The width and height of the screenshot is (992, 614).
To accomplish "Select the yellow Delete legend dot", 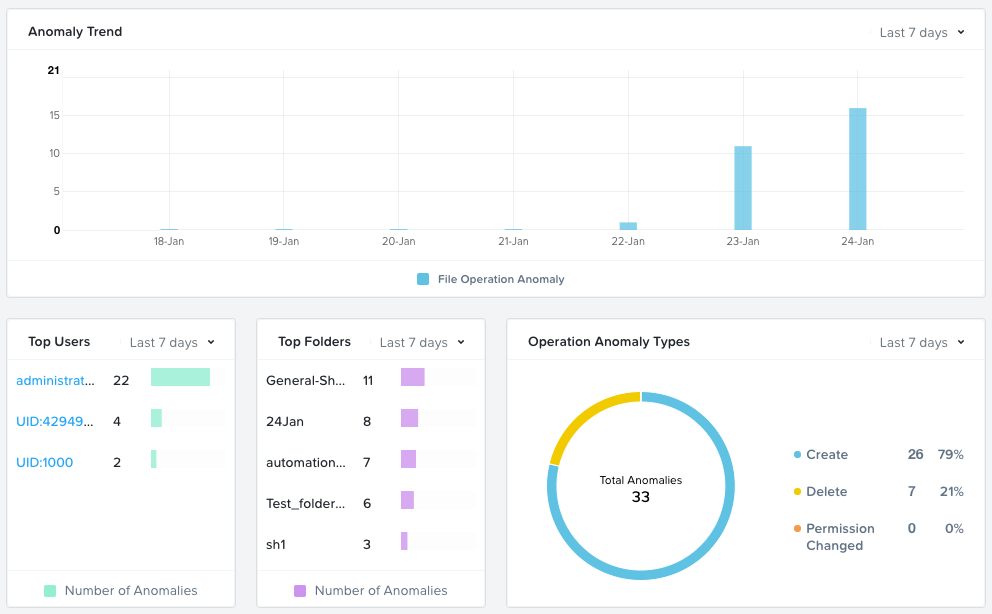I will click(x=797, y=492).
